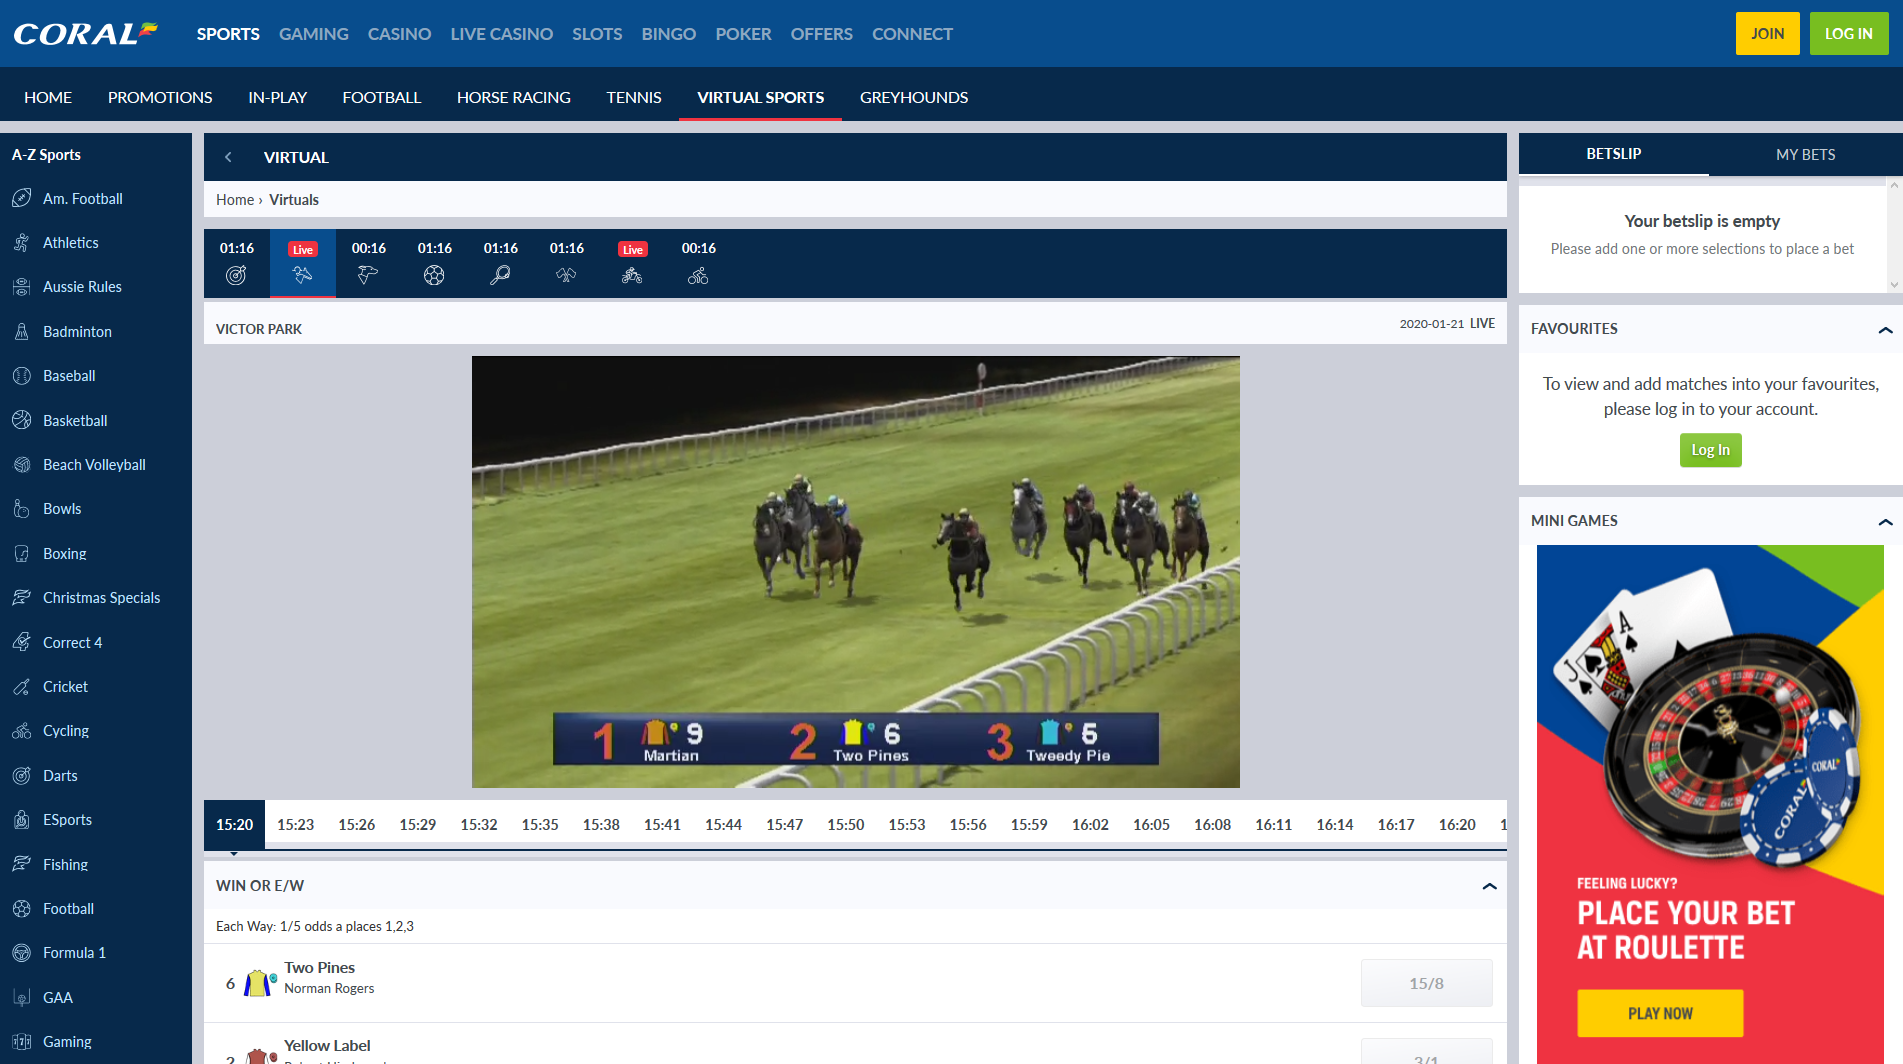Click the betslip panel scrollbar down arrow
Screen dimensions: 1903x1064
1894,285
